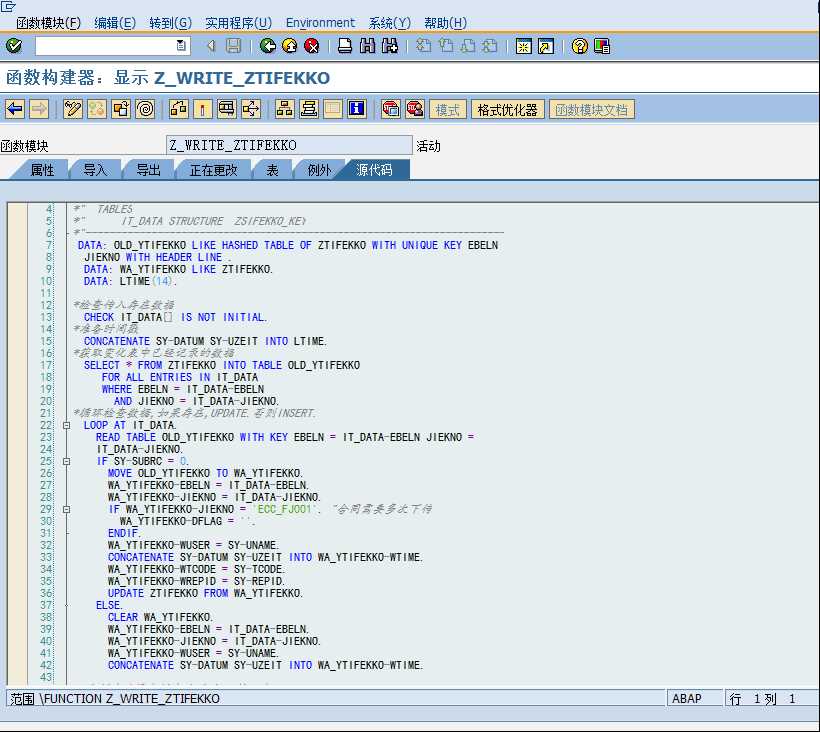This screenshot has width=820, height=732.
Task: Click the blue Help On info icon
Action: tap(357, 109)
